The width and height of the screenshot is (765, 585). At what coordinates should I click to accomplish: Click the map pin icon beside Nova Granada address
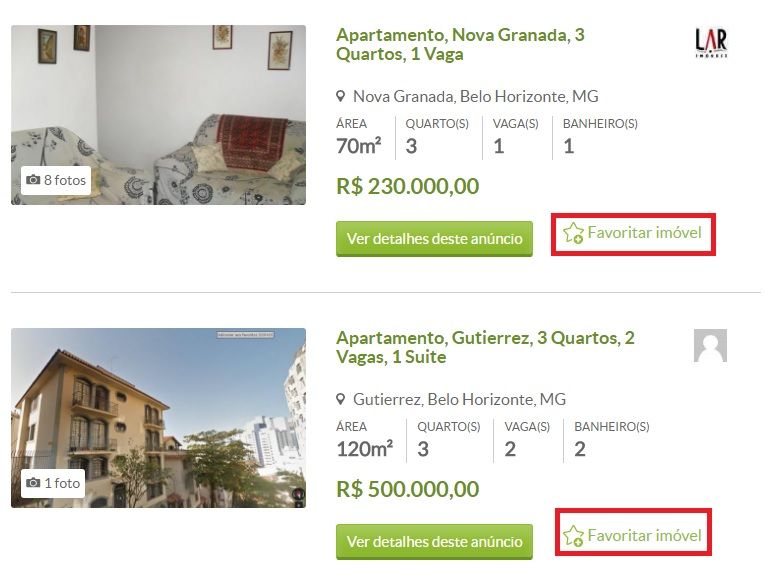coord(341,97)
